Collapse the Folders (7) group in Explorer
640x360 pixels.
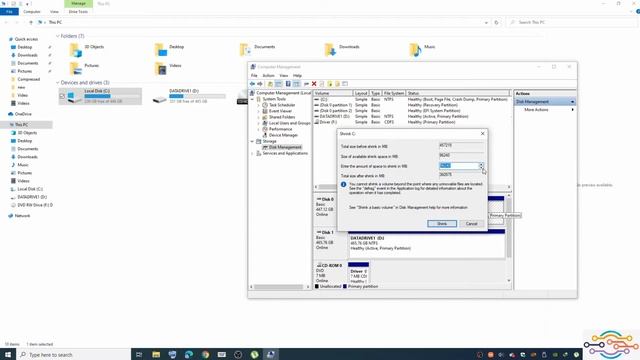58,36
